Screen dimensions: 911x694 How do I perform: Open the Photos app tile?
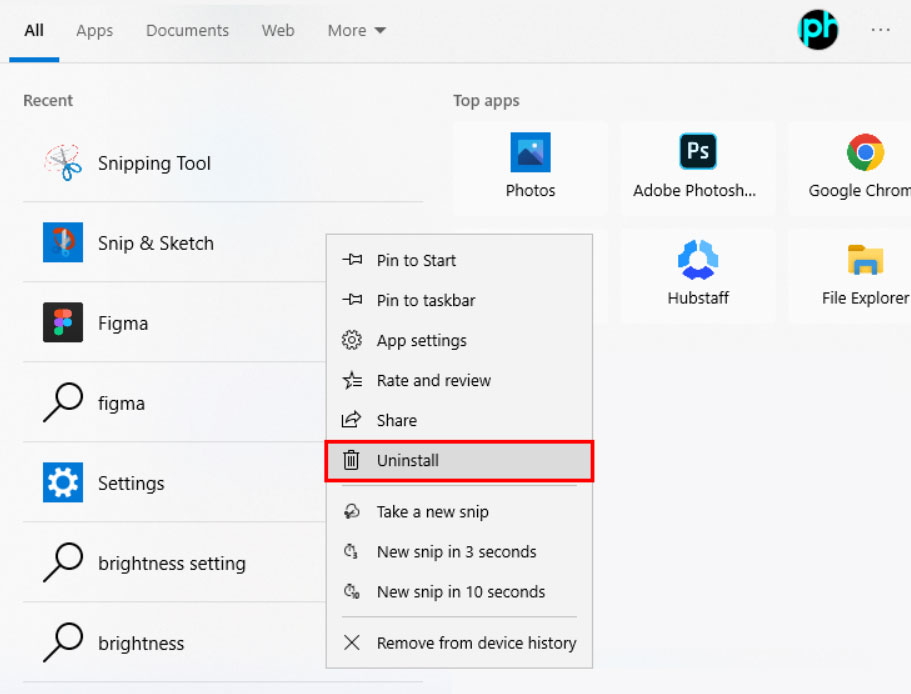[x=530, y=168]
